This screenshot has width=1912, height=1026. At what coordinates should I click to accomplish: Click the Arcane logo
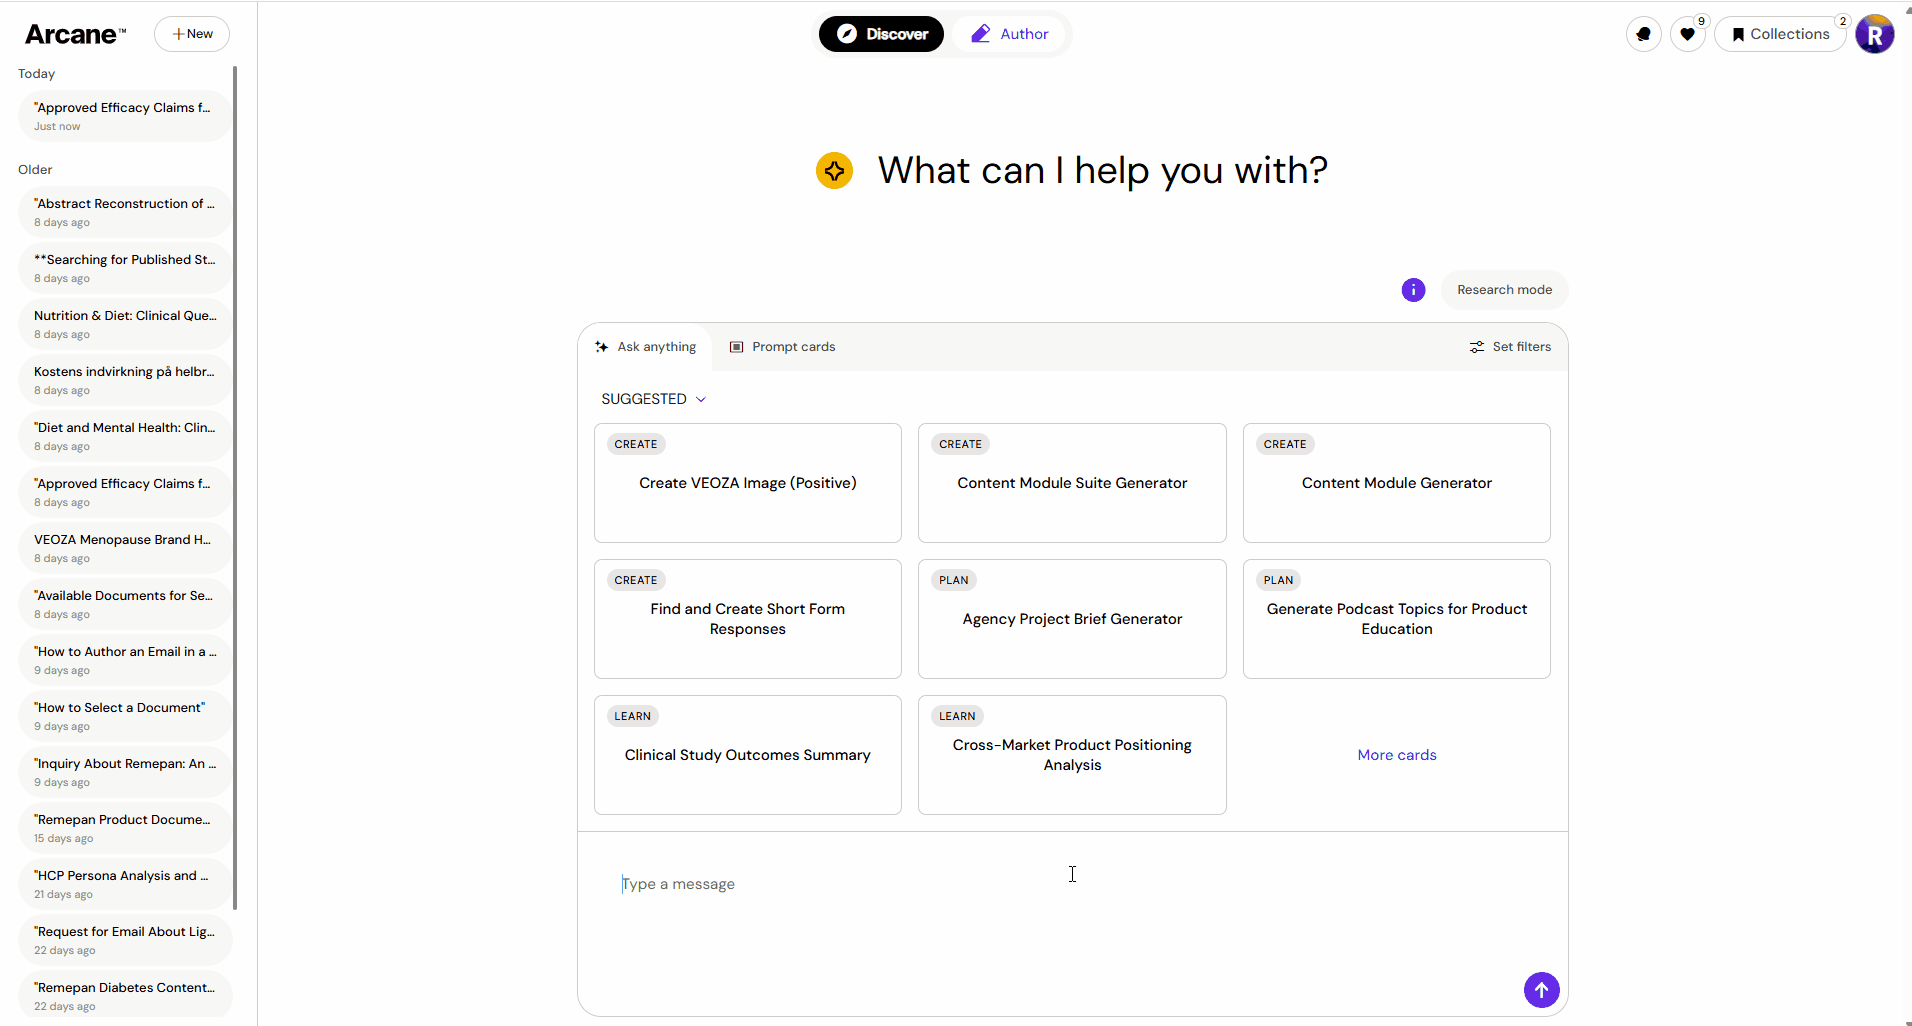point(75,34)
